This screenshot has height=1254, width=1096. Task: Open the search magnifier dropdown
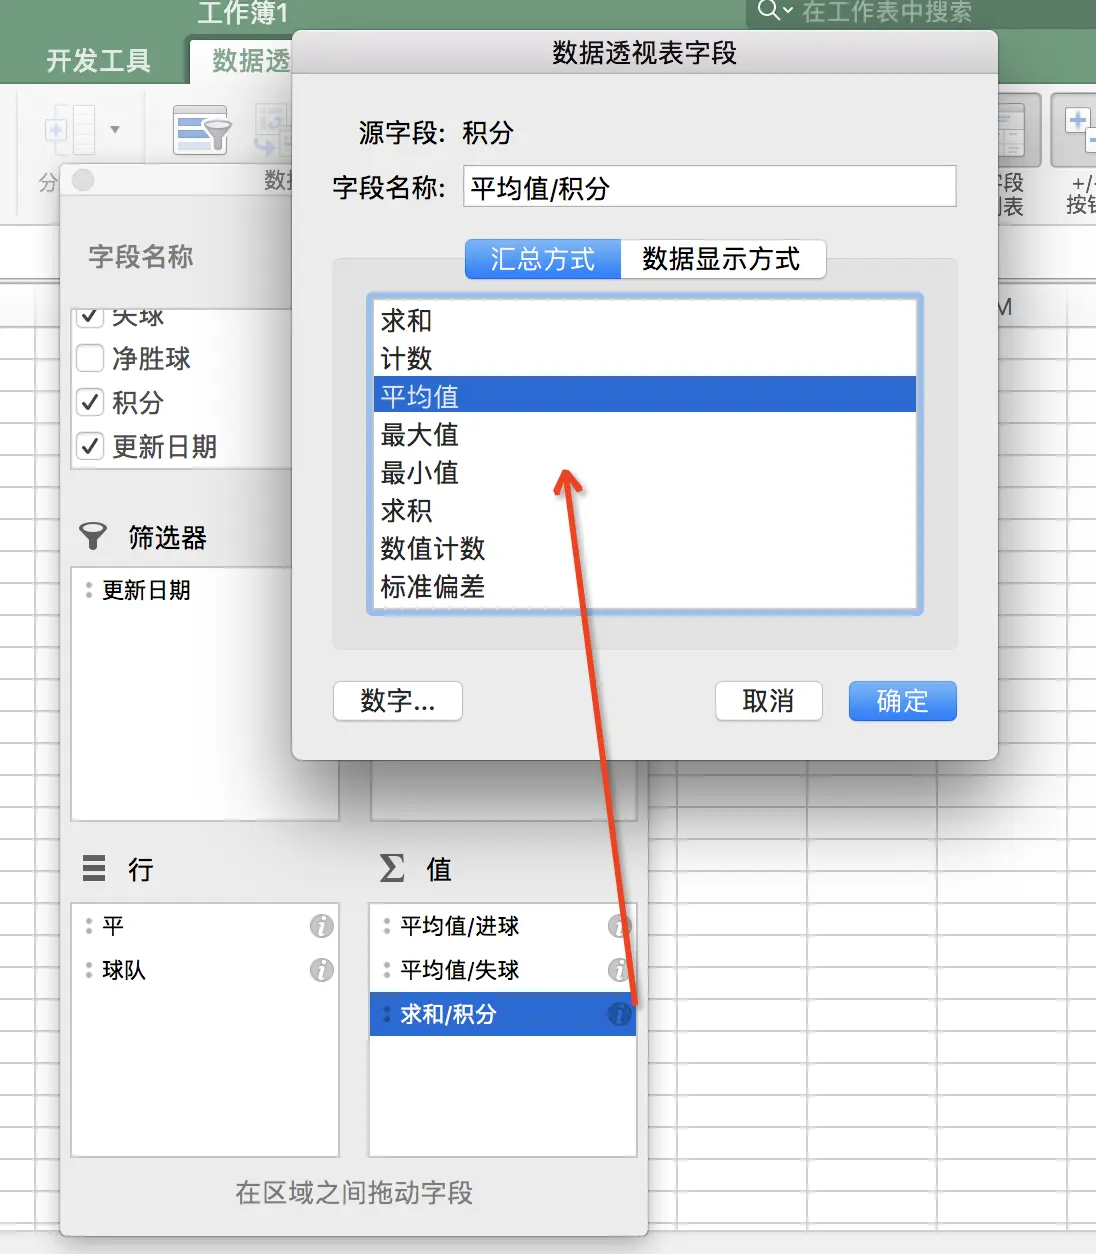pyautogui.click(x=775, y=11)
